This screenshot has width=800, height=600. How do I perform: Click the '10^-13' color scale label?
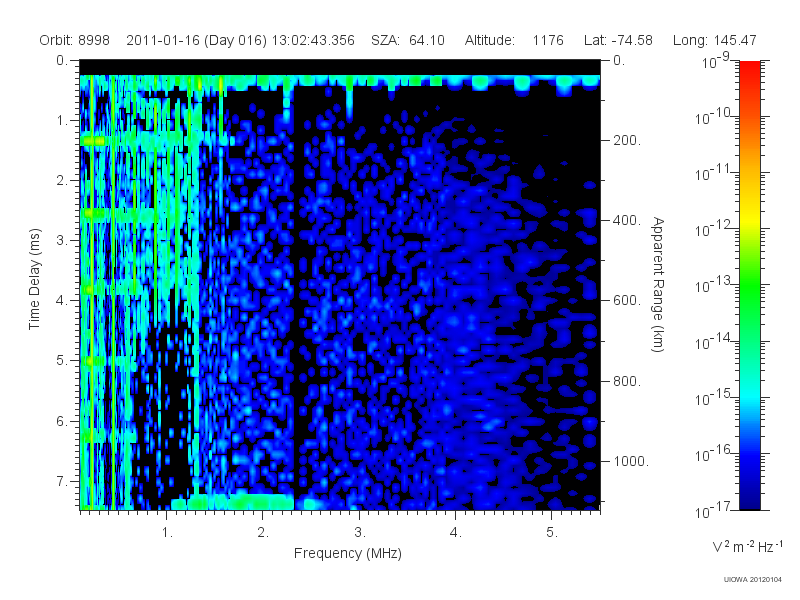point(713,284)
